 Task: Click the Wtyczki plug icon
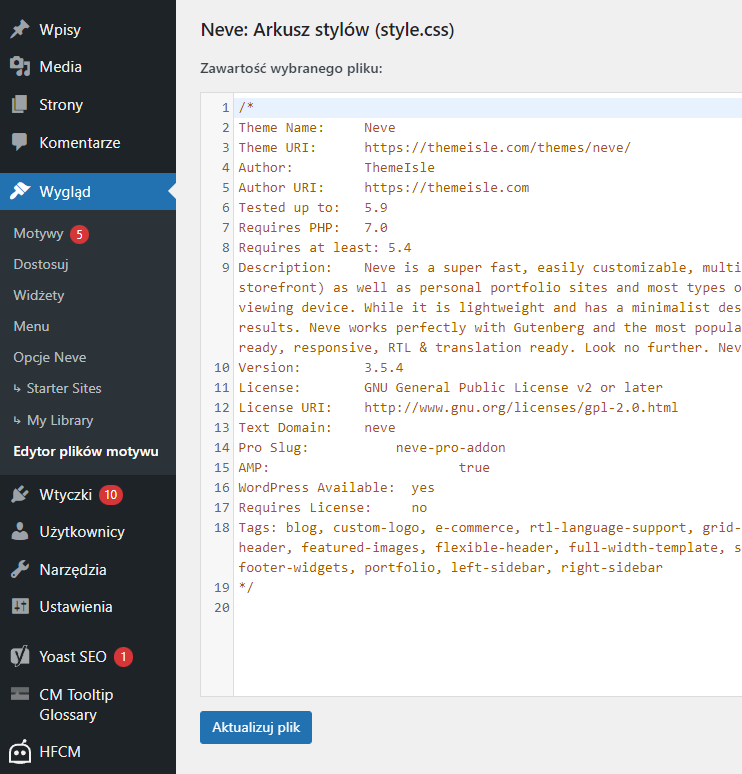point(20,494)
